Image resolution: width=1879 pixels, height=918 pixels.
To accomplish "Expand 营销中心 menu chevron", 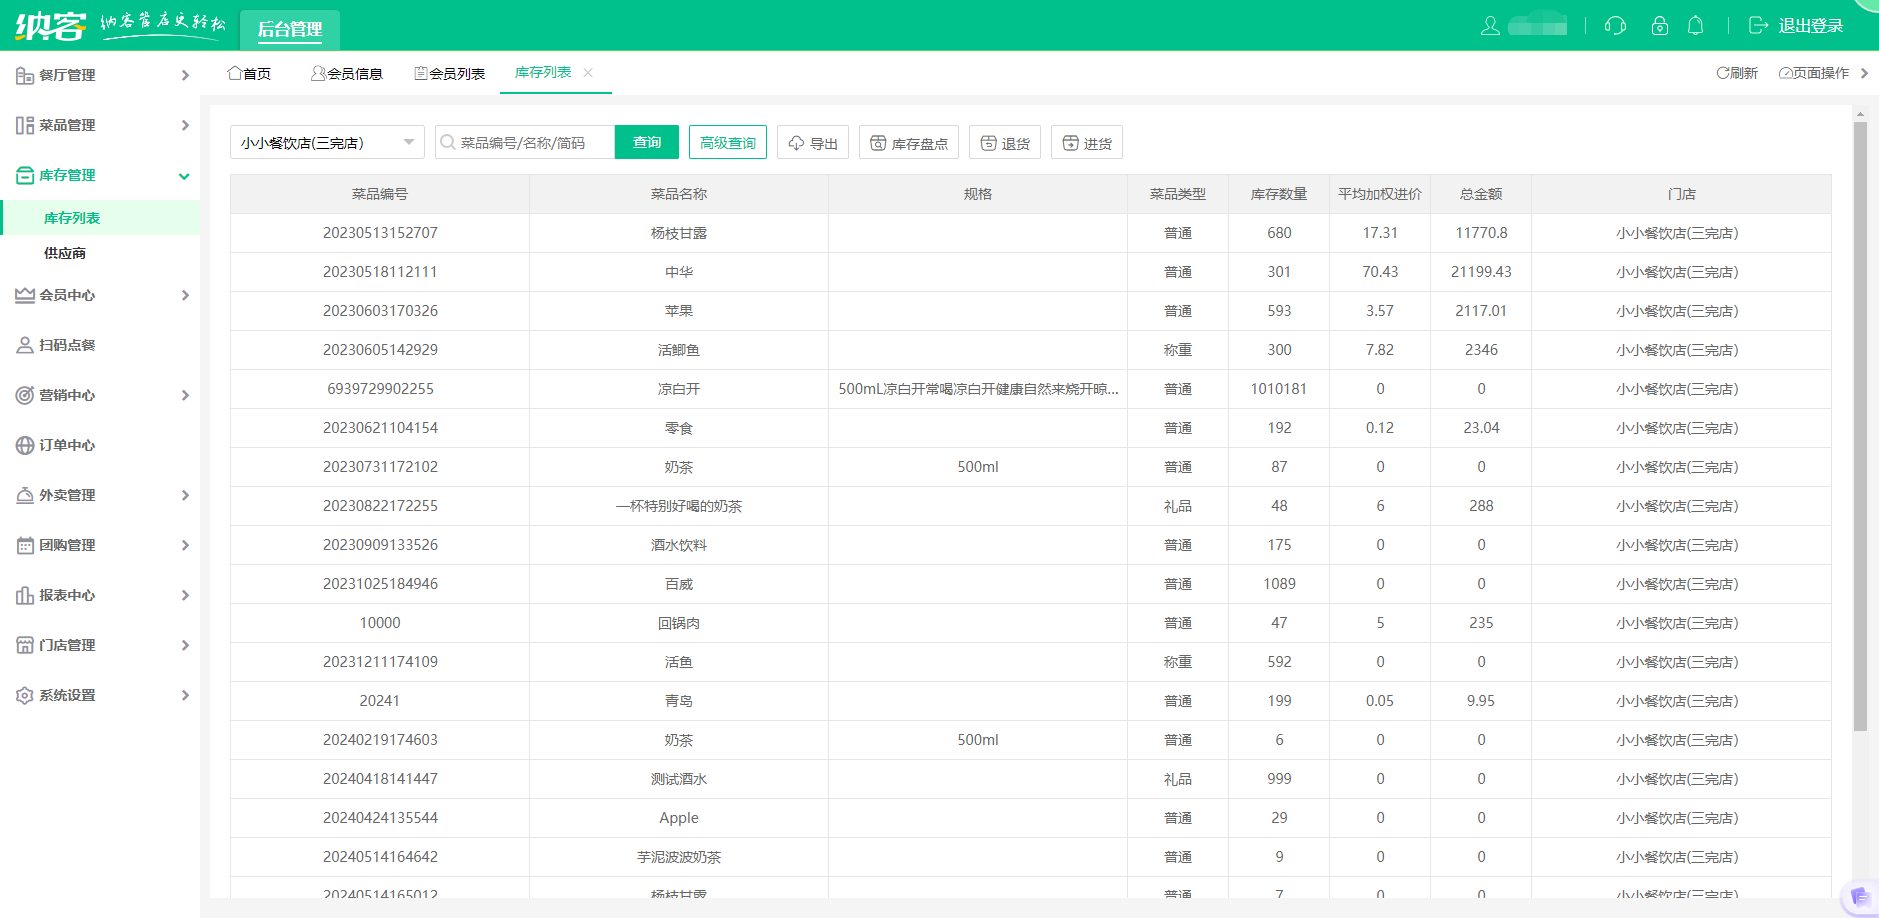I will click(185, 395).
